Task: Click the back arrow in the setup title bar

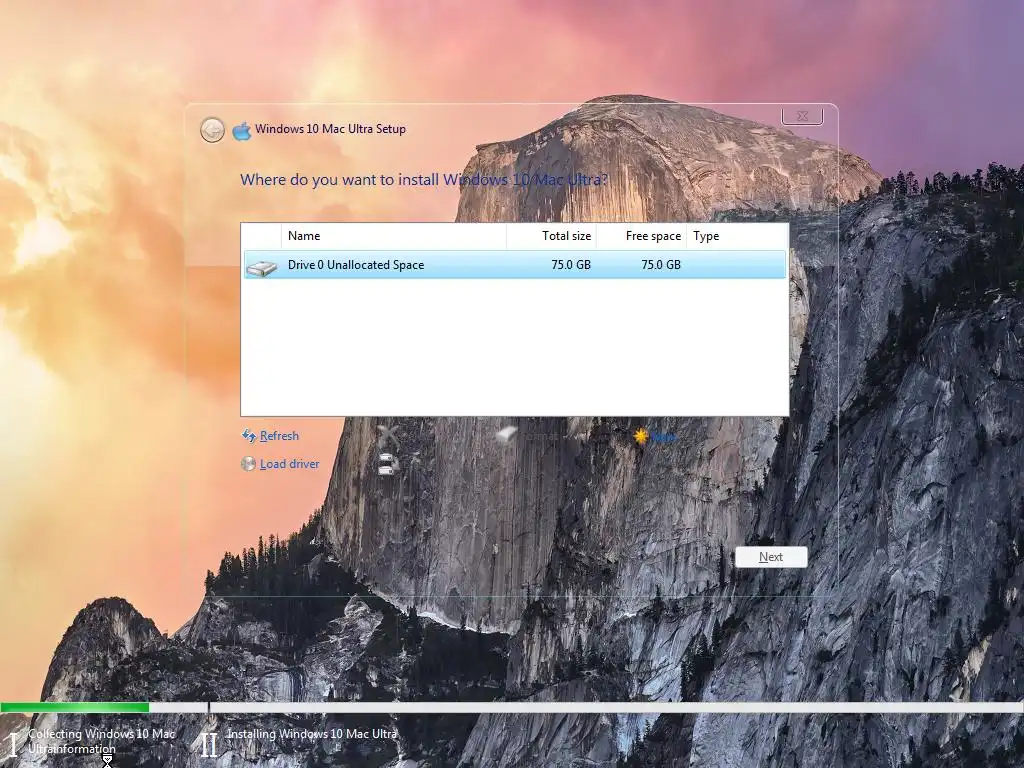Action: 212,130
